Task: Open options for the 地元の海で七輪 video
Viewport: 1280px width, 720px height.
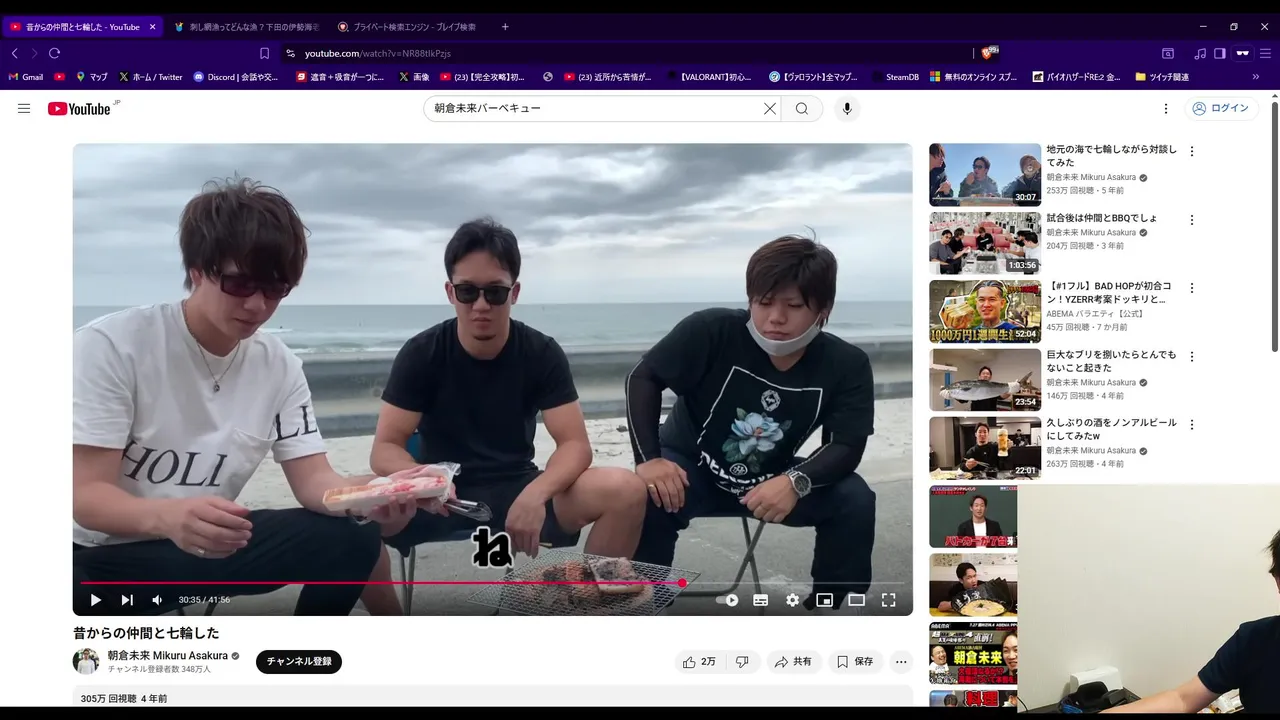Action: (x=1191, y=151)
